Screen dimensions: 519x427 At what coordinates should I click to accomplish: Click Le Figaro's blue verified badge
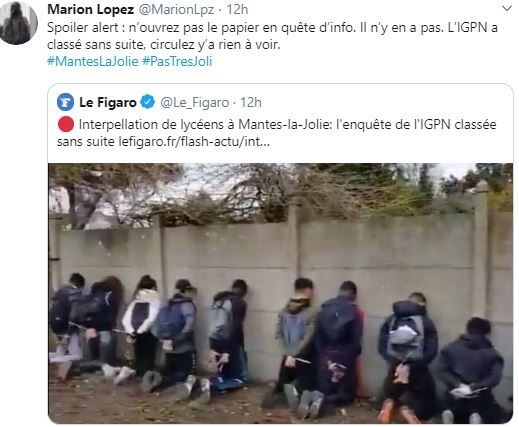pyautogui.click(x=148, y=102)
